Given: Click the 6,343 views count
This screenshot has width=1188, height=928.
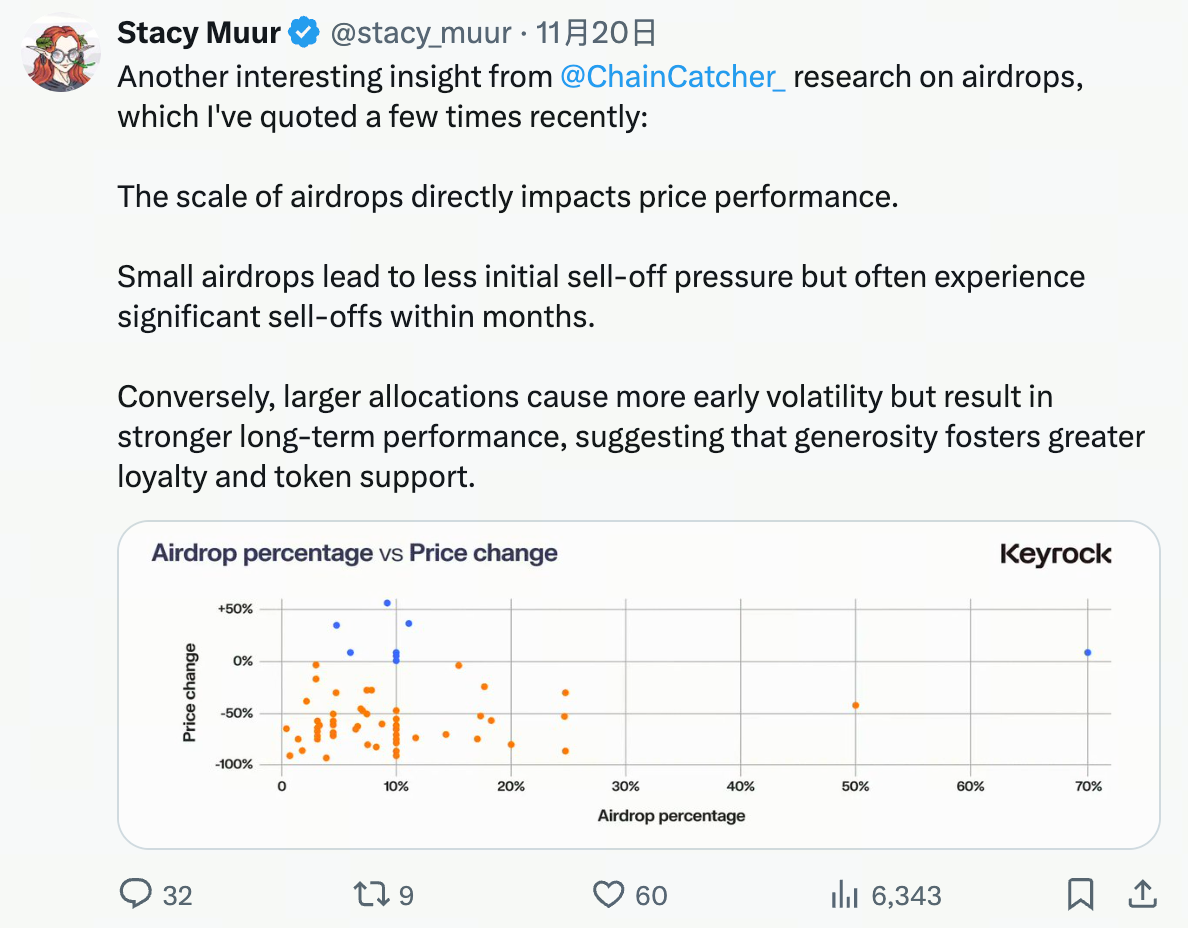Looking at the screenshot, I should pos(906,895).
